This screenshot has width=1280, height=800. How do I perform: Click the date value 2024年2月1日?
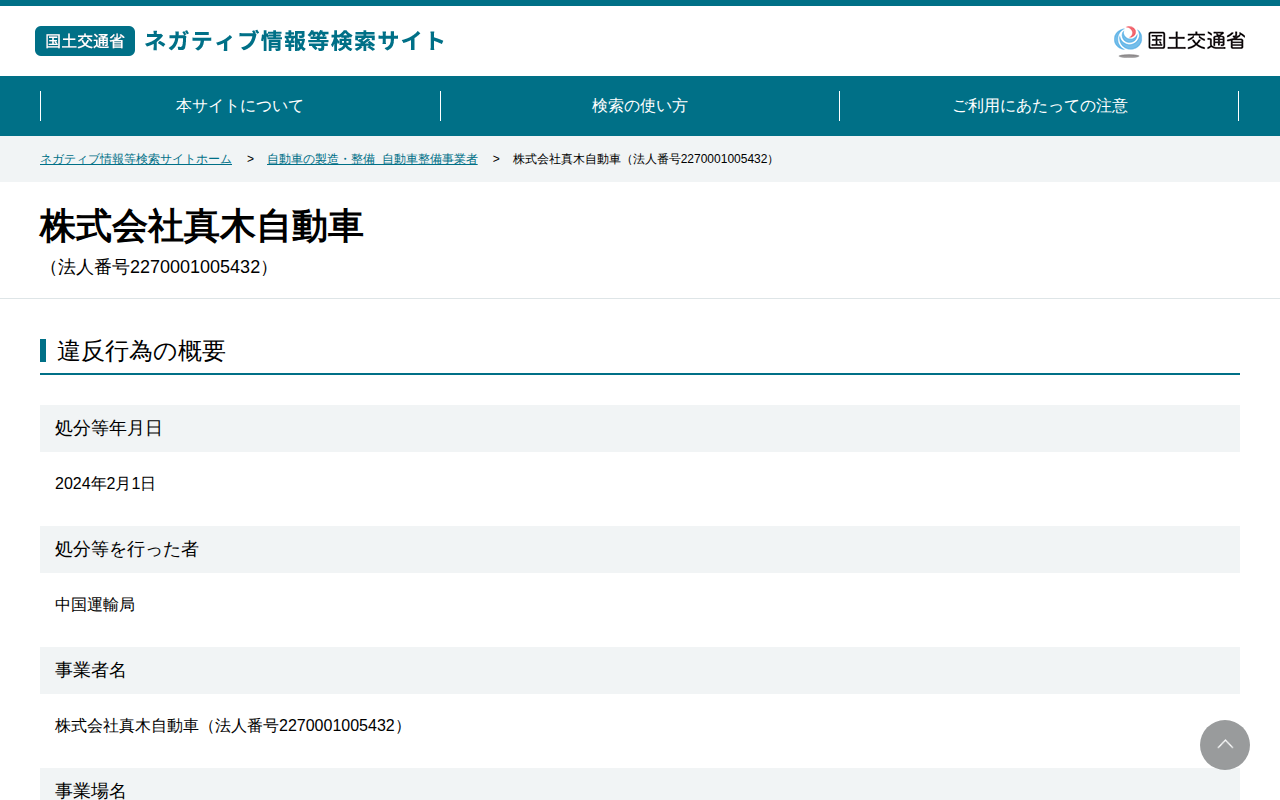click(105, 484)
